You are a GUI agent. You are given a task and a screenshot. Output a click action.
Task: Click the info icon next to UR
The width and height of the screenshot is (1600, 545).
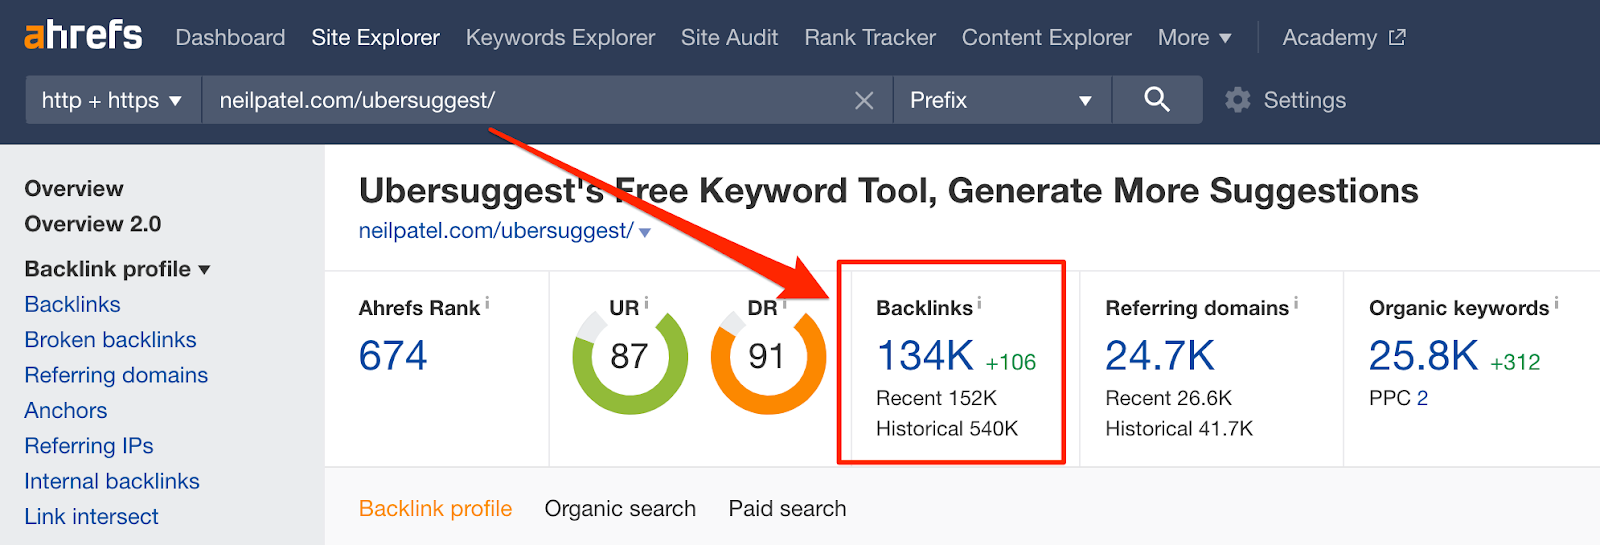coord(646,302)
